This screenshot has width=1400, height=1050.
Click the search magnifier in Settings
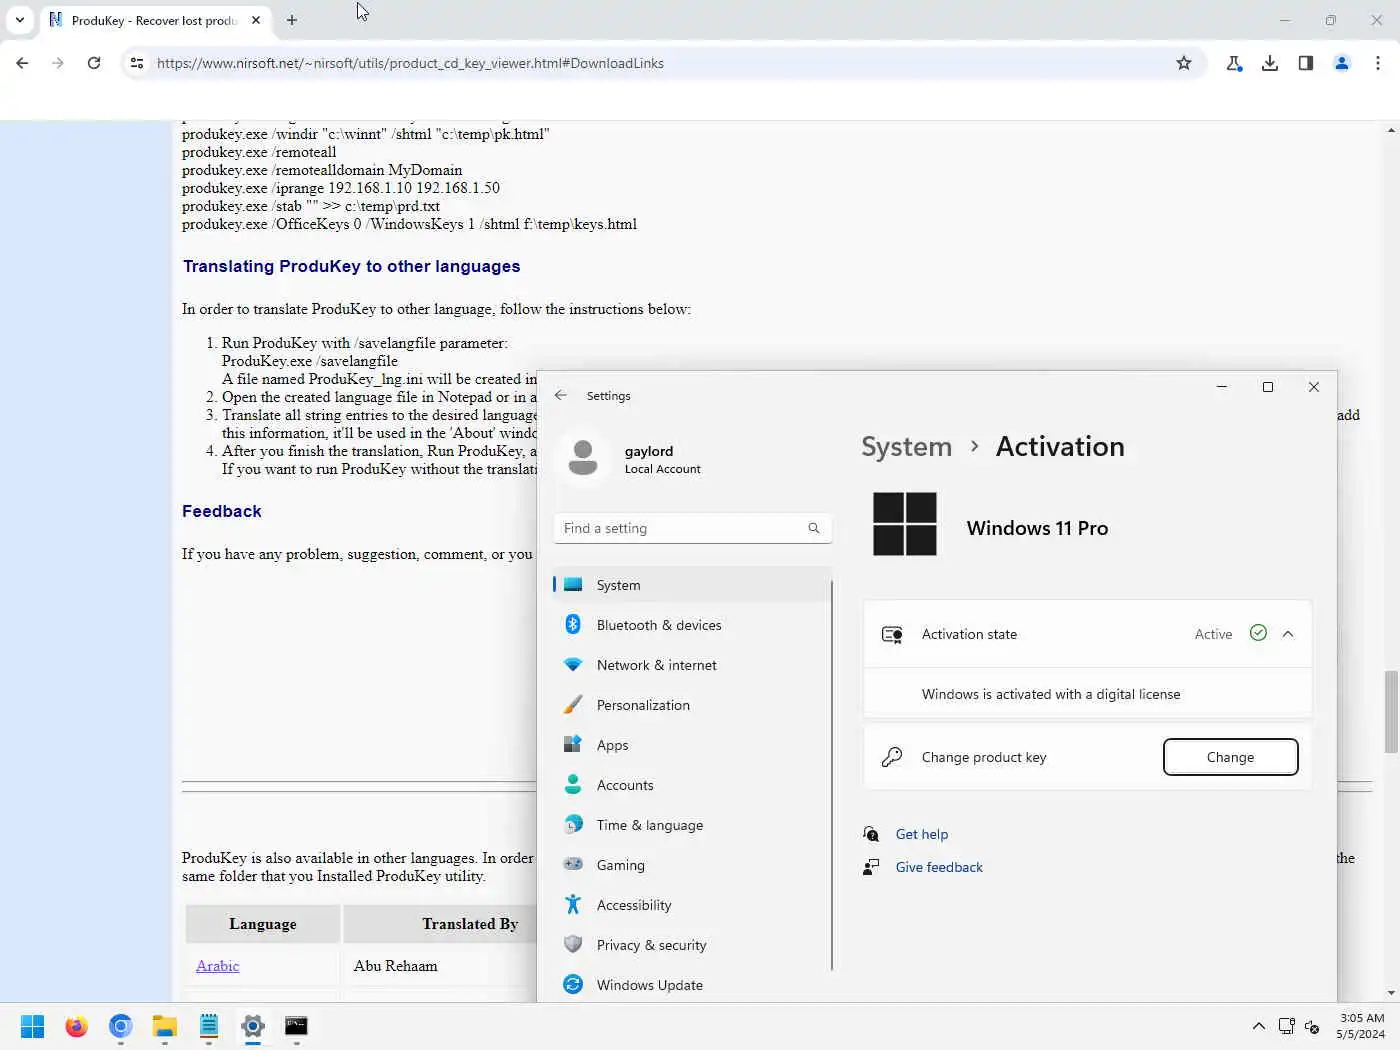814,528
